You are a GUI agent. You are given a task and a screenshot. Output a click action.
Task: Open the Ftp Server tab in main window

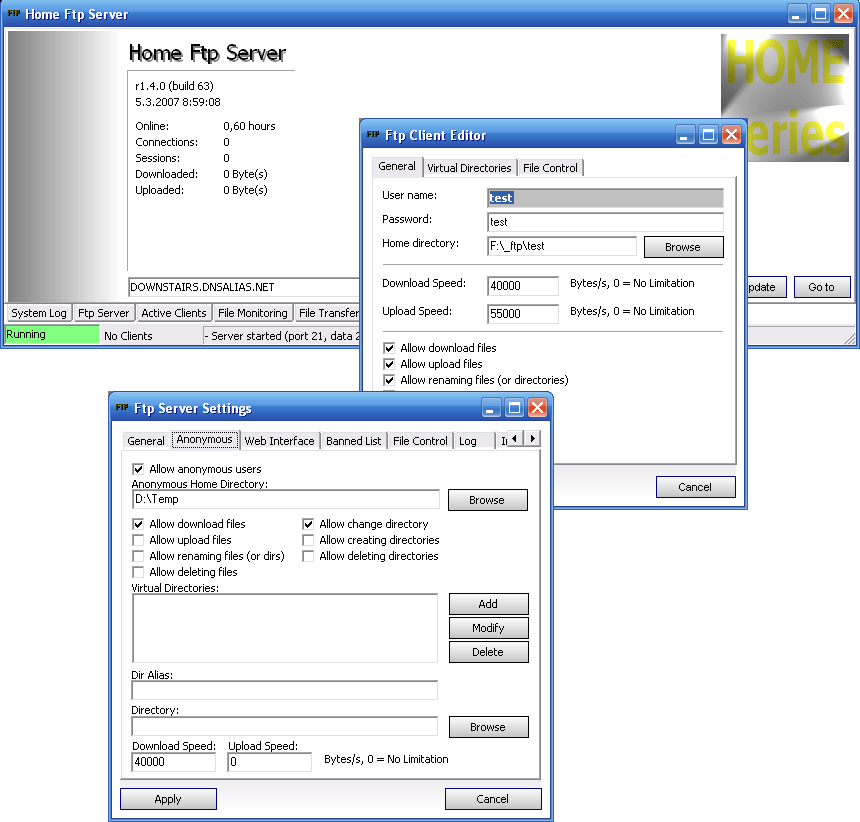(103, 313)
